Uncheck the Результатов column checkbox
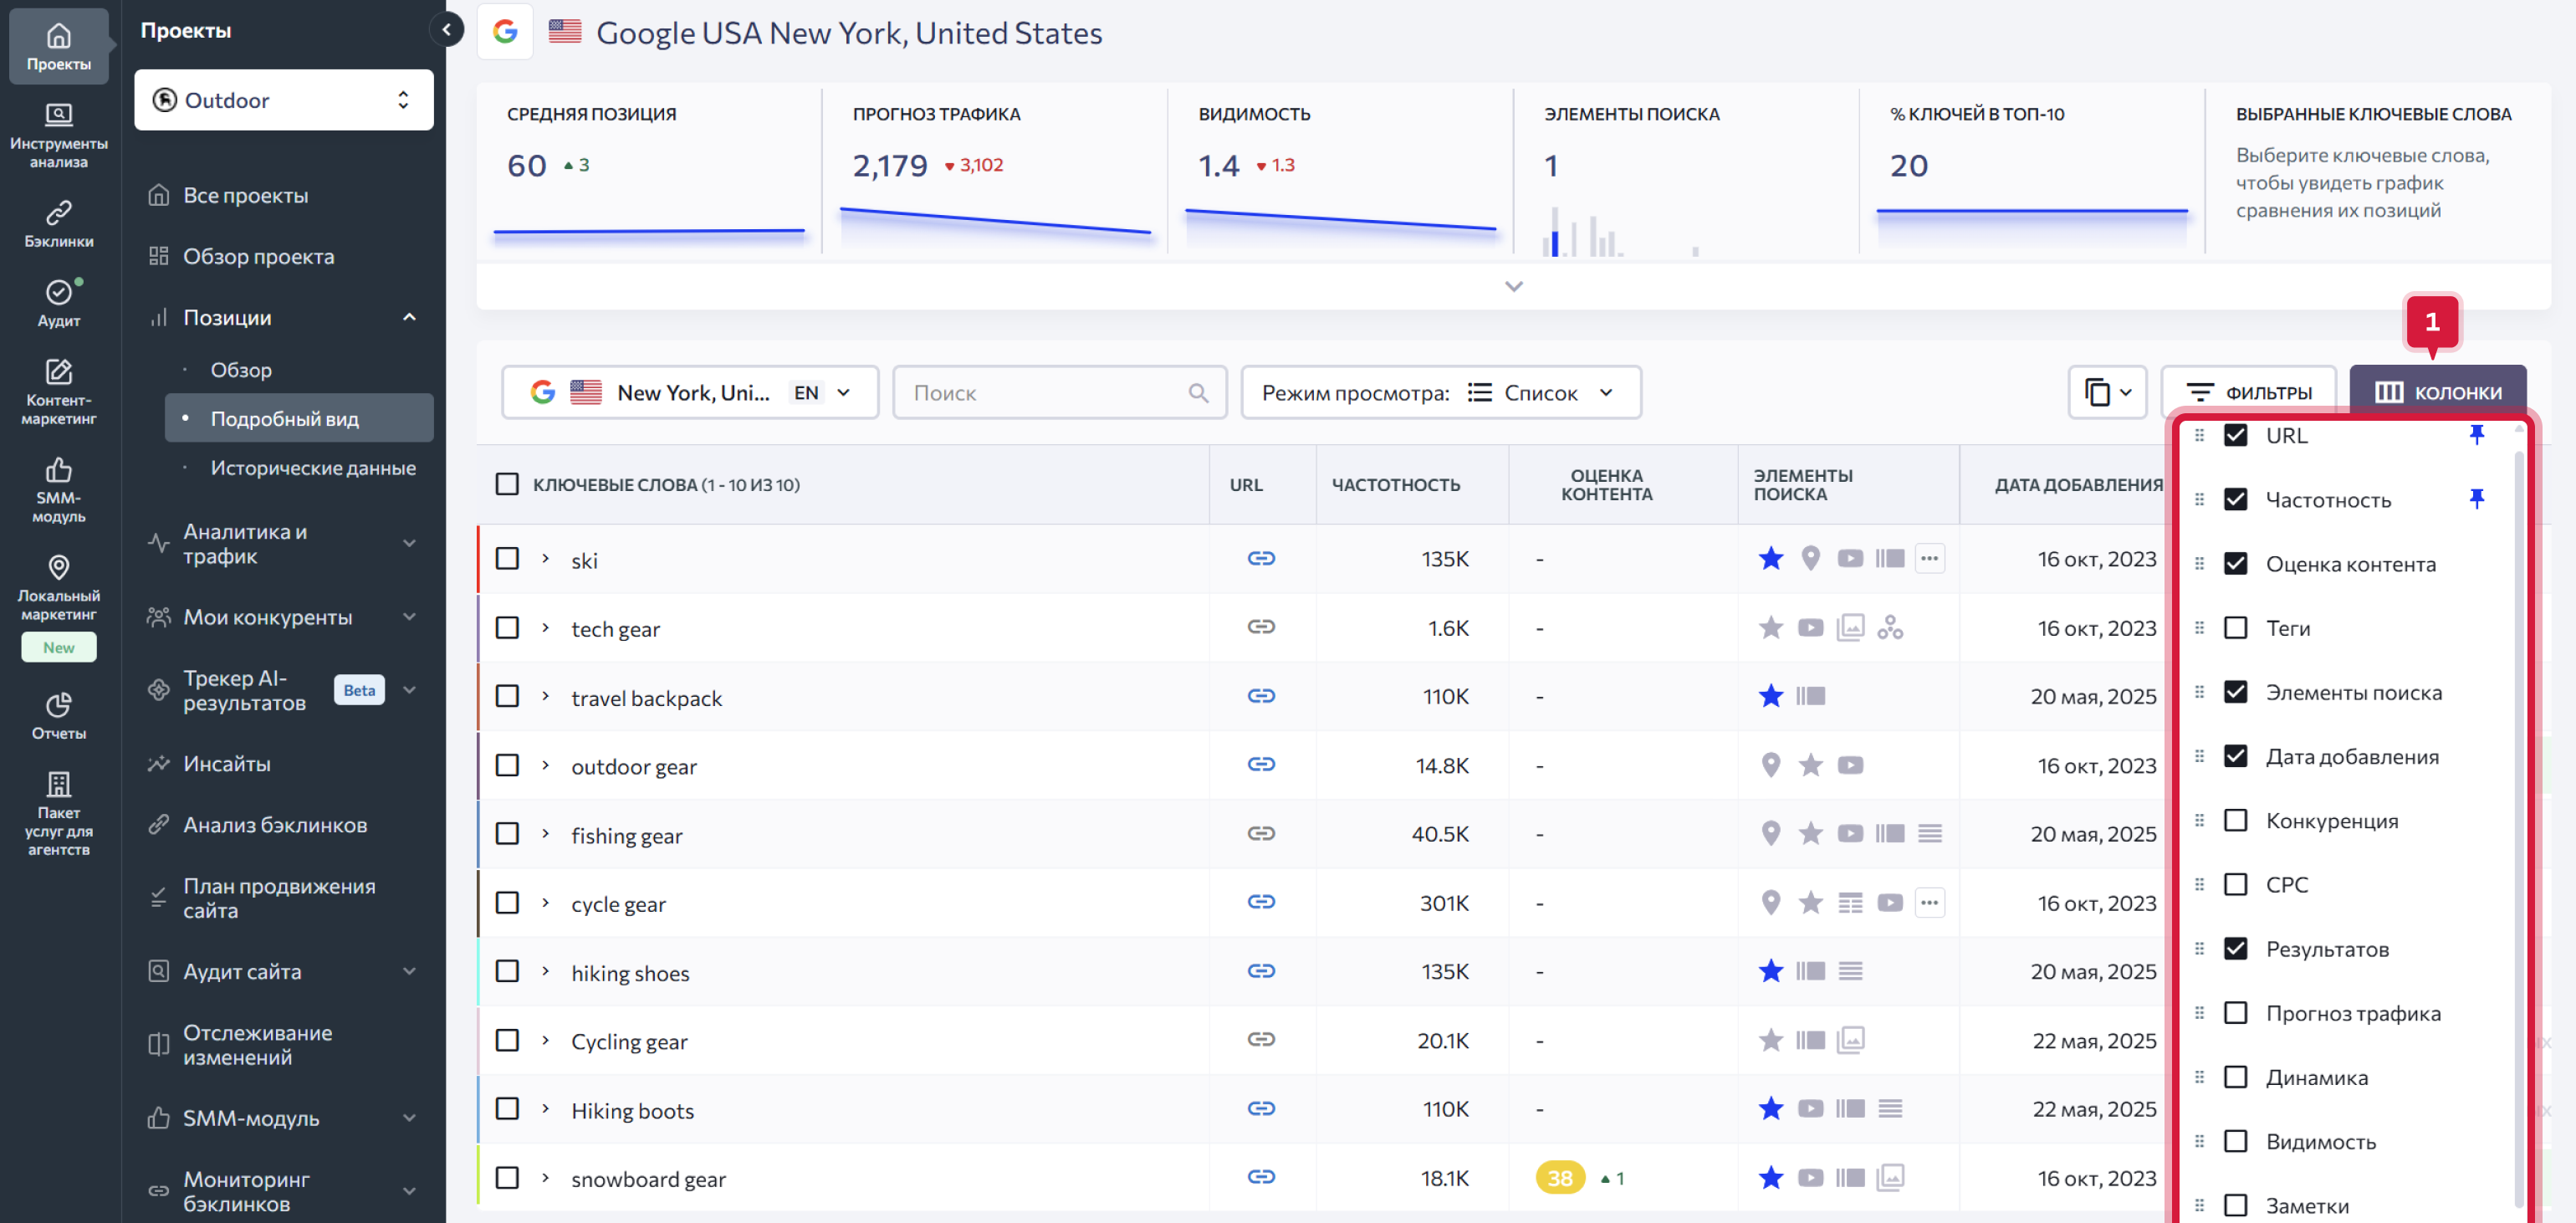 pos(2235,948)
